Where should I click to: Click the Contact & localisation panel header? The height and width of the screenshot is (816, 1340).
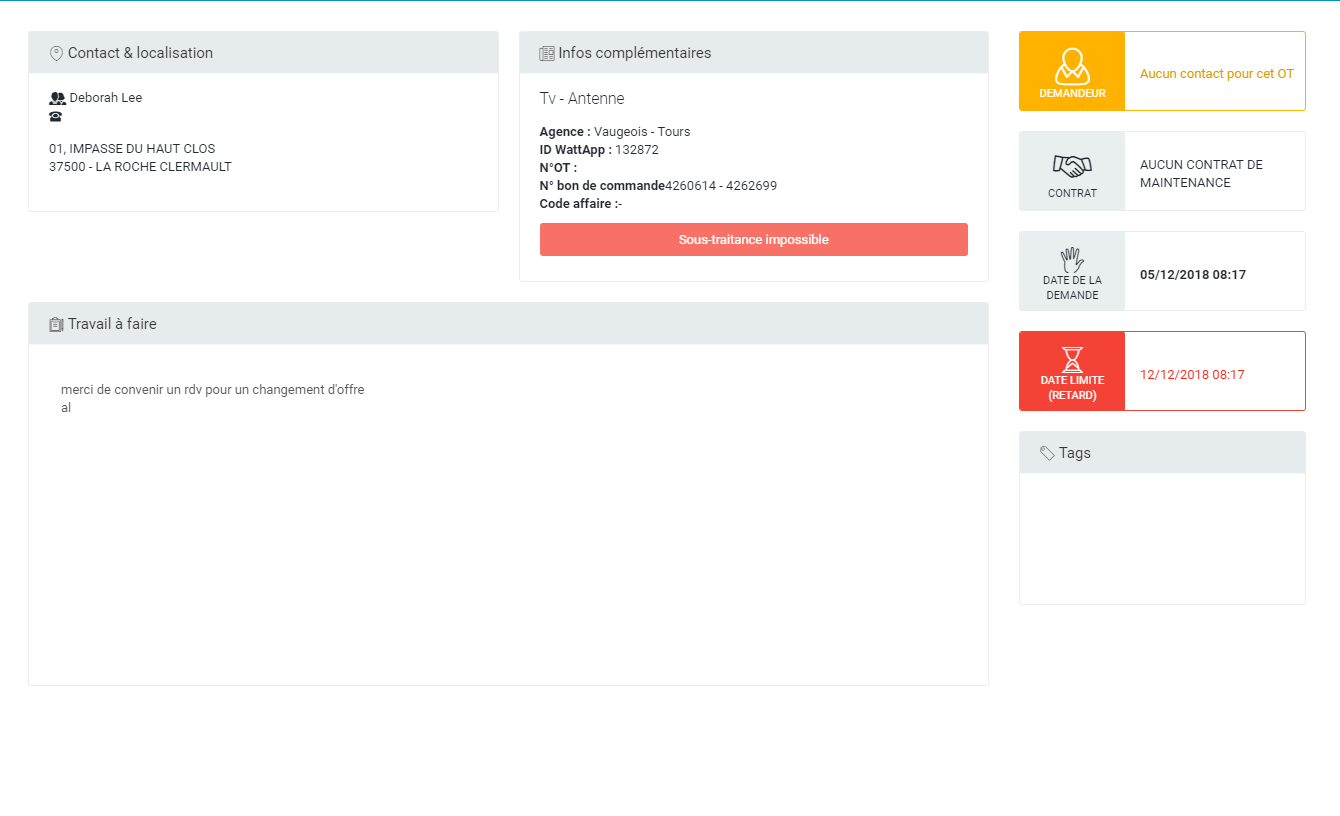point(263,53)
